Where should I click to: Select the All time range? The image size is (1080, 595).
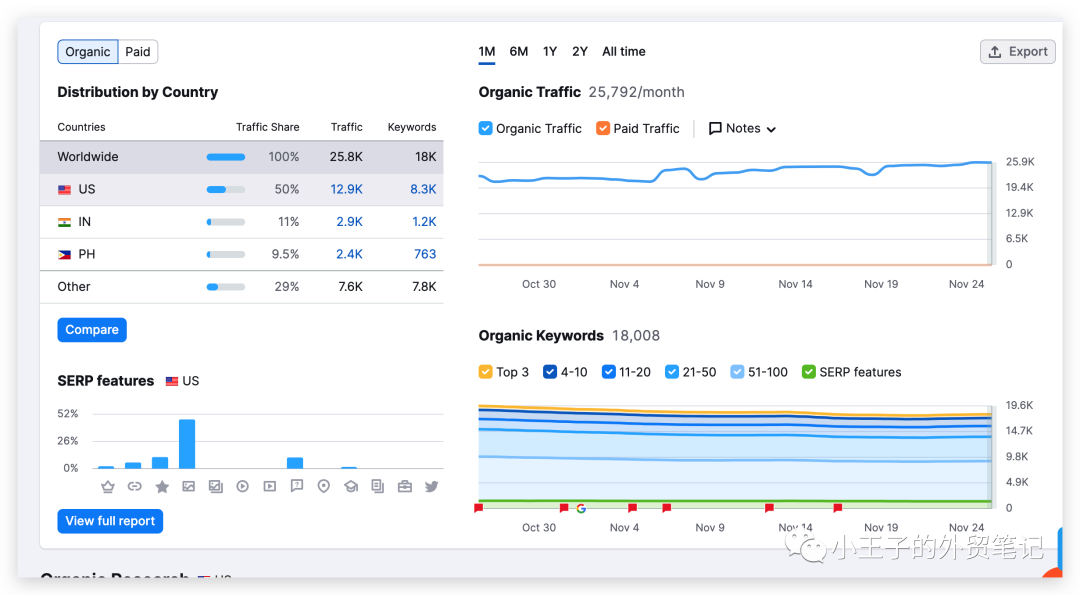[624, 52]
